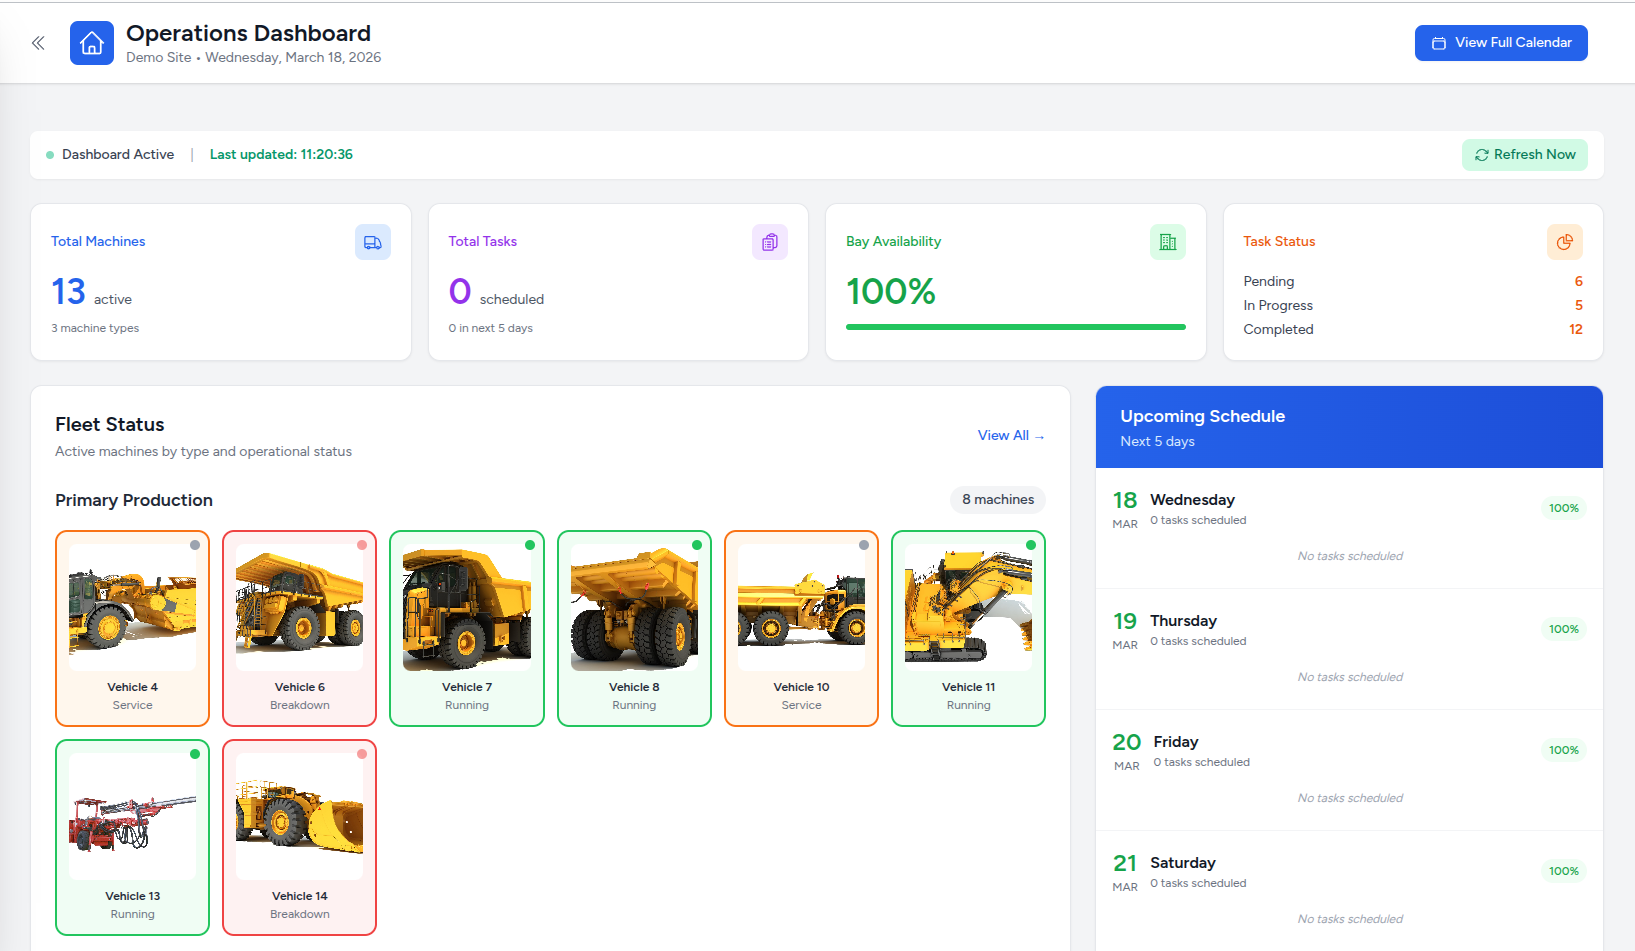Click the home icon in the header
The height and width of the screenshot is (951, 1635).
(91, 42)
